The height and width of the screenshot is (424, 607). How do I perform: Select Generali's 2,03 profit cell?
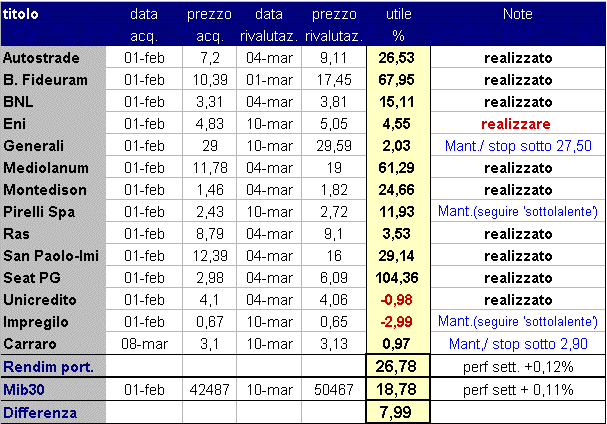point(396,146)
